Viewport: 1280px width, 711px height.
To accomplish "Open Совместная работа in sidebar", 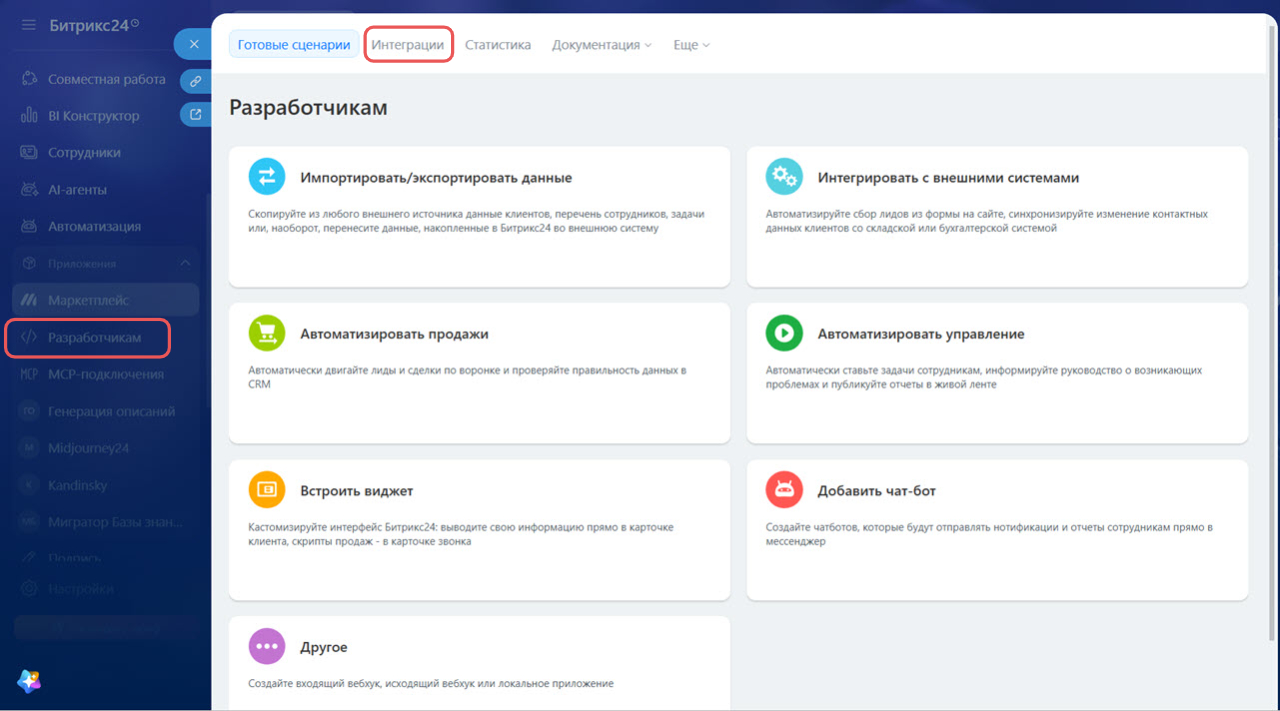I will [x=106, y=79].
